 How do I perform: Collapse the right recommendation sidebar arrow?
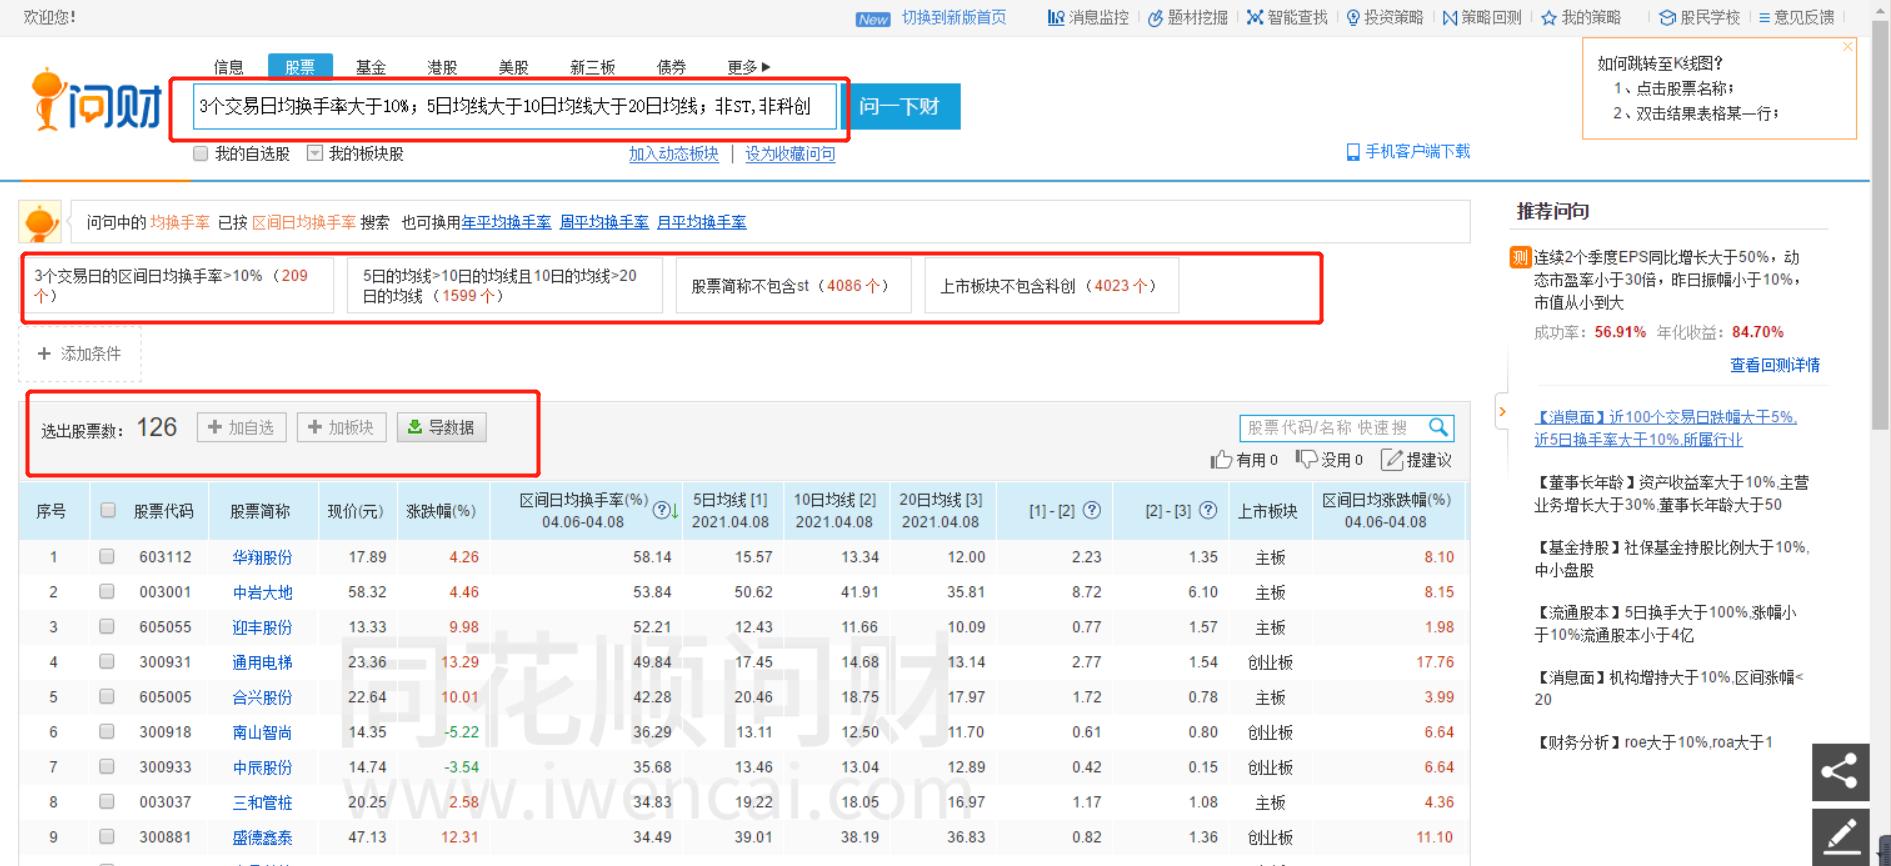[1502, 412]
